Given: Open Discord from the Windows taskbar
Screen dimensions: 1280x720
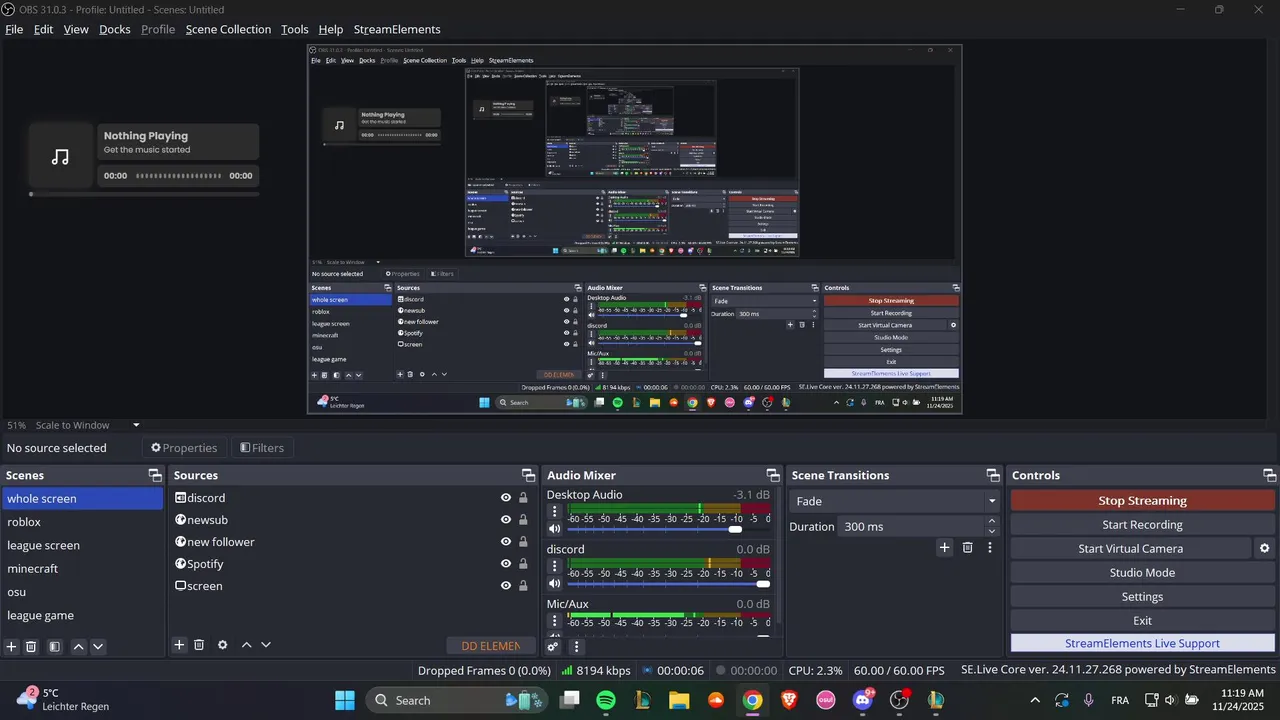Looking at the screenshot, I should 862,700.
